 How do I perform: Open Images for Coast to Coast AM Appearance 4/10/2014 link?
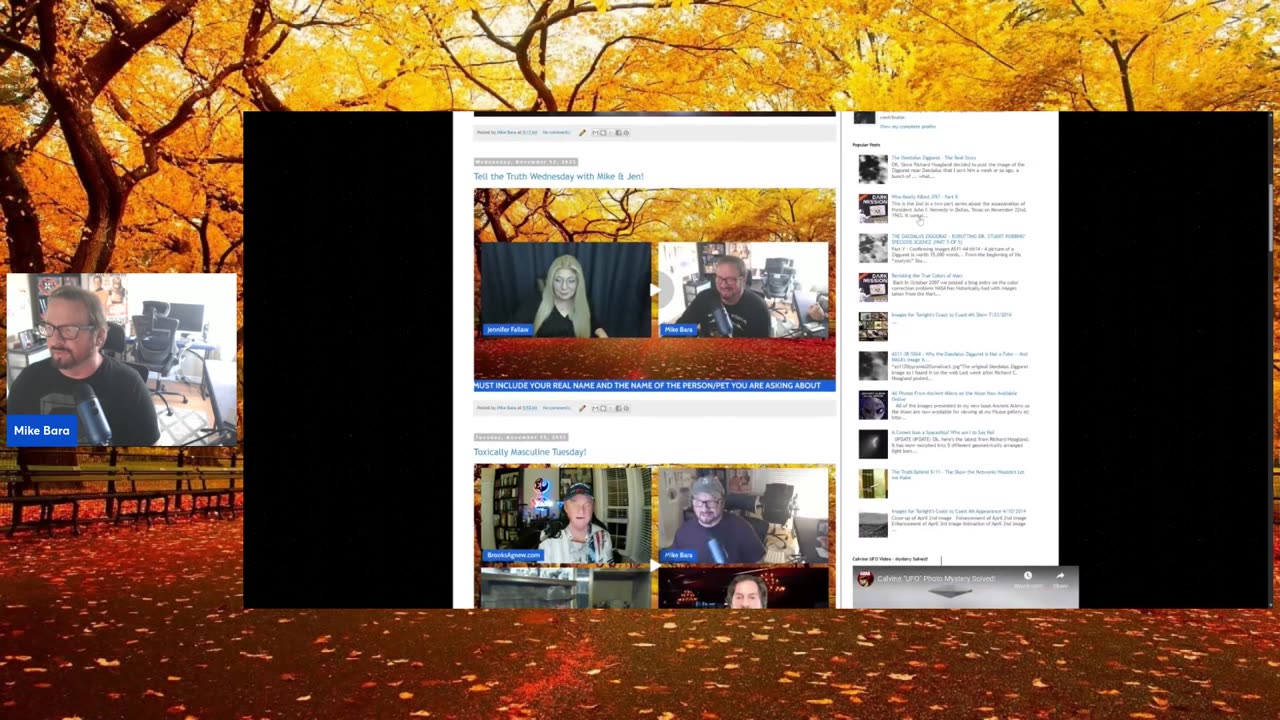pos(958,512)
